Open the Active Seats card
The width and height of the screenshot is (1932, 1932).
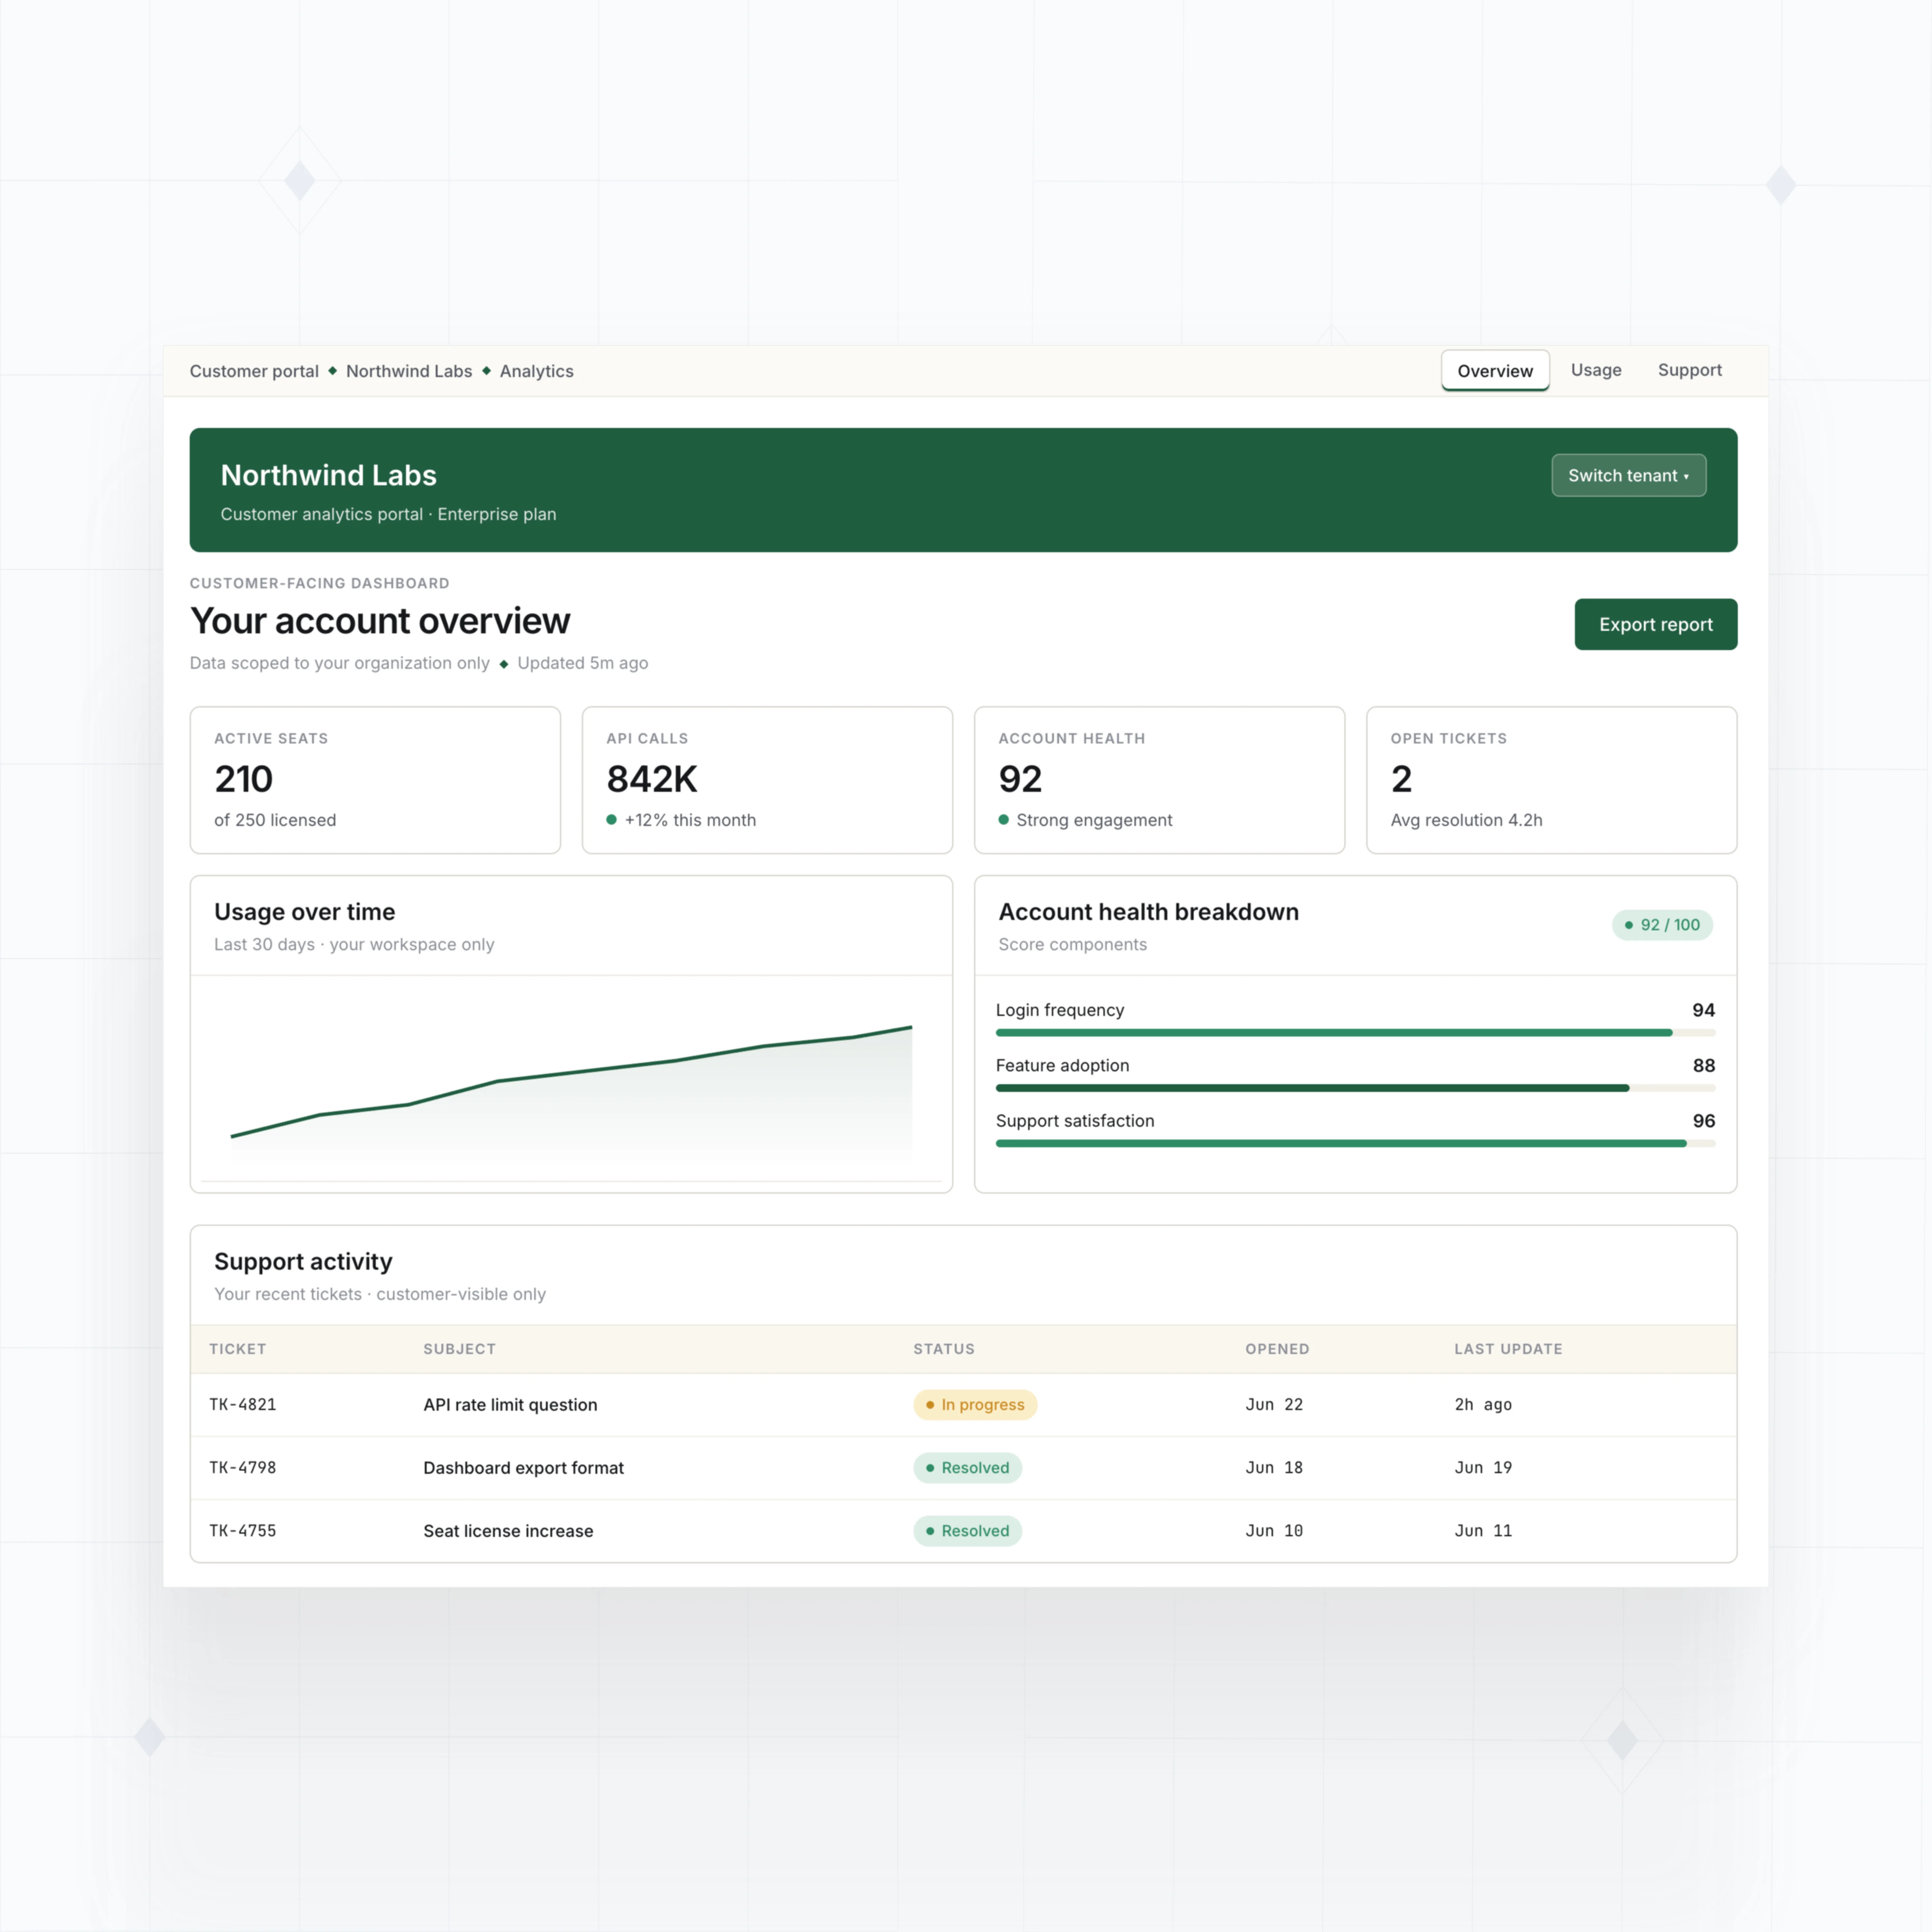375,780
